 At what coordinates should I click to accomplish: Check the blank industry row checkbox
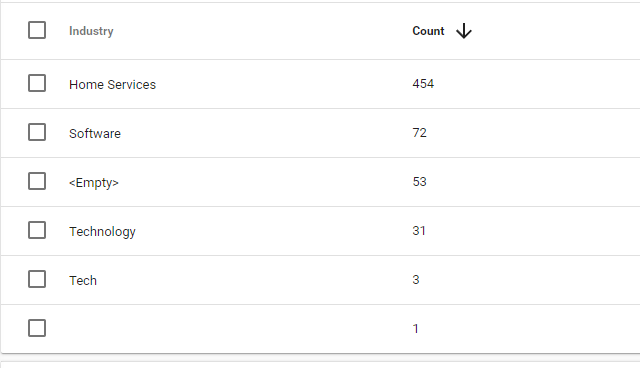tap(37, 328)
